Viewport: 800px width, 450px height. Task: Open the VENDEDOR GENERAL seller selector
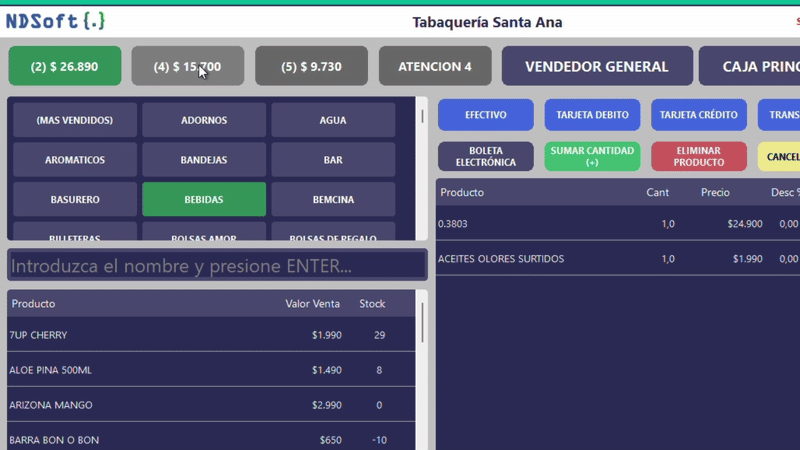click(596, 66)
